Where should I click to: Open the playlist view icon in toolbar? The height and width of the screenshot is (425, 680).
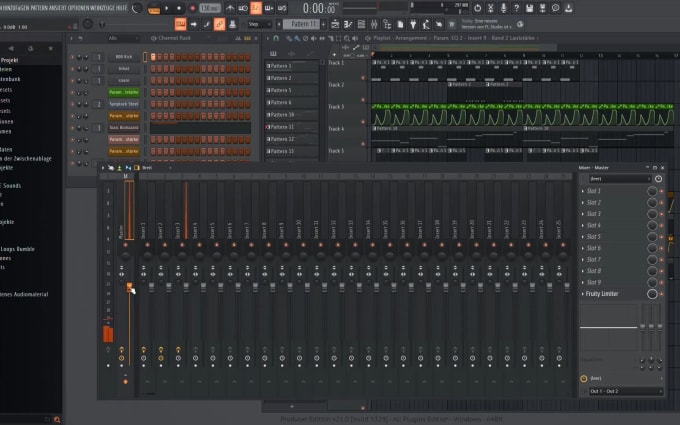335,24
